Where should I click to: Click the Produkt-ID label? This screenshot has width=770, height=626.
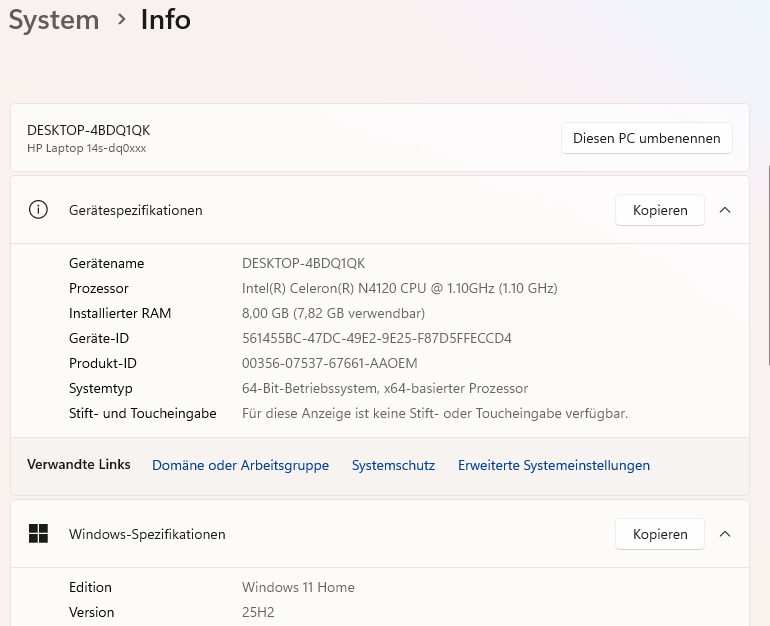103,363
